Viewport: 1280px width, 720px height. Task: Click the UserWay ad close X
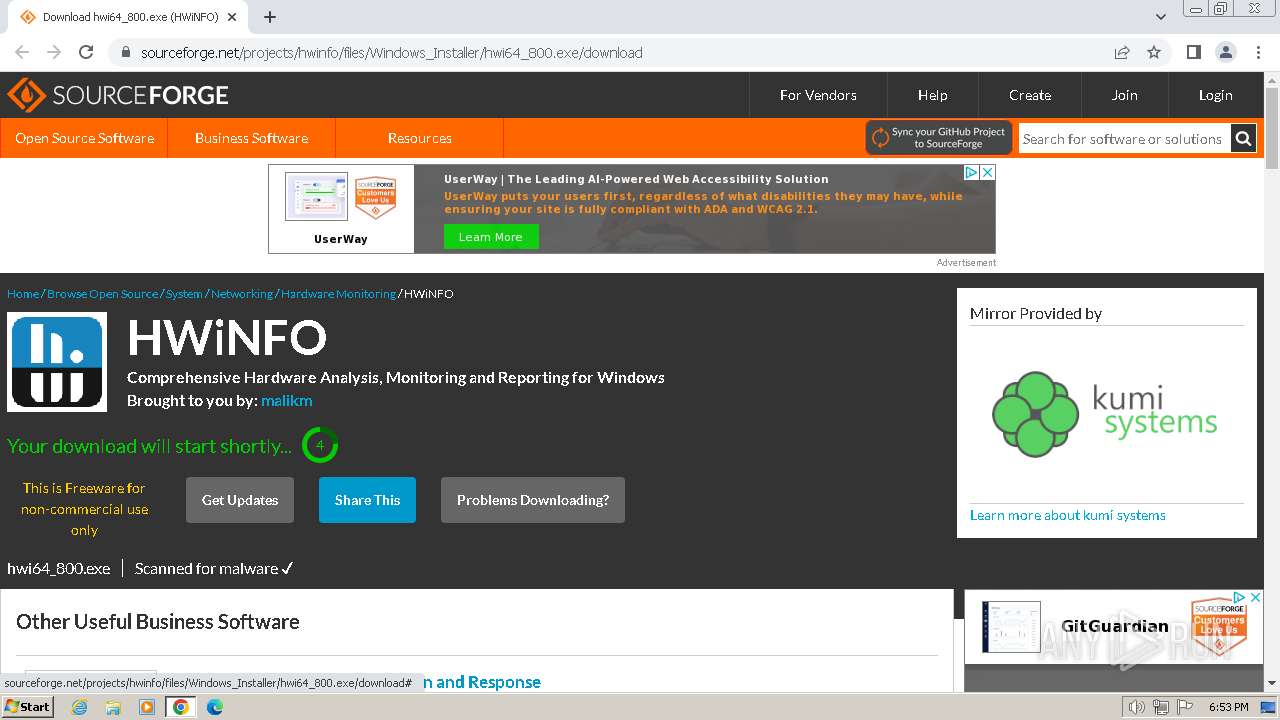point(987,173)
